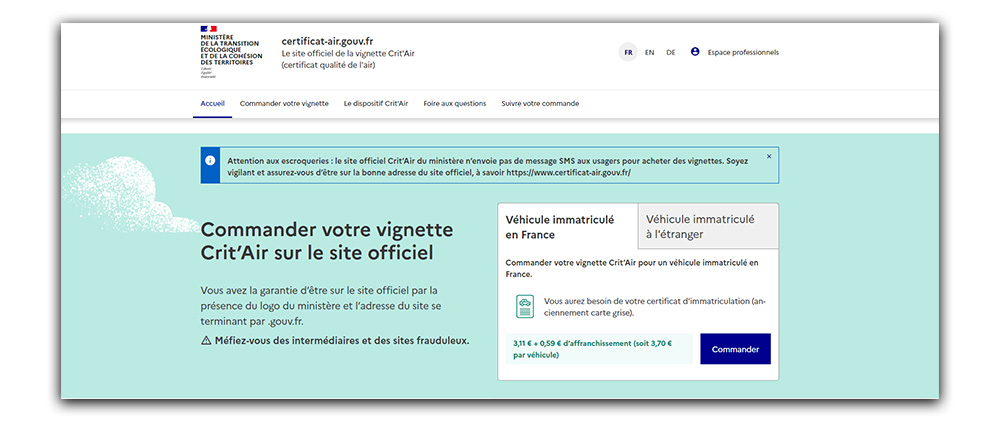1000x432 pixels.
Task: Click the heading Commander votre vignette Crit'Air
Action: [x=327, y=241]
